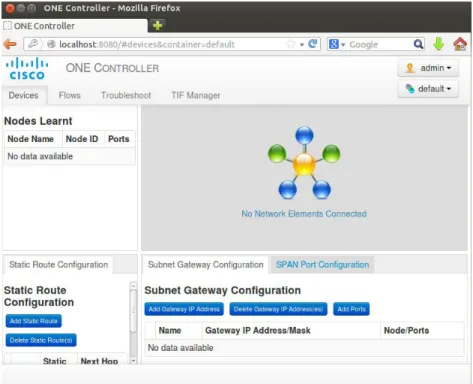Click the site identity globe icon

coord(51,44)
